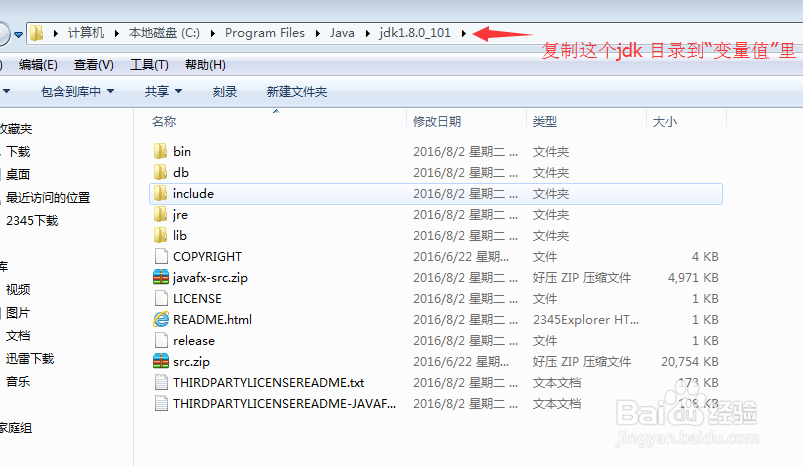Sort by 名称 column header
This screenshot has height=466, width=803.
pos(164,121)
